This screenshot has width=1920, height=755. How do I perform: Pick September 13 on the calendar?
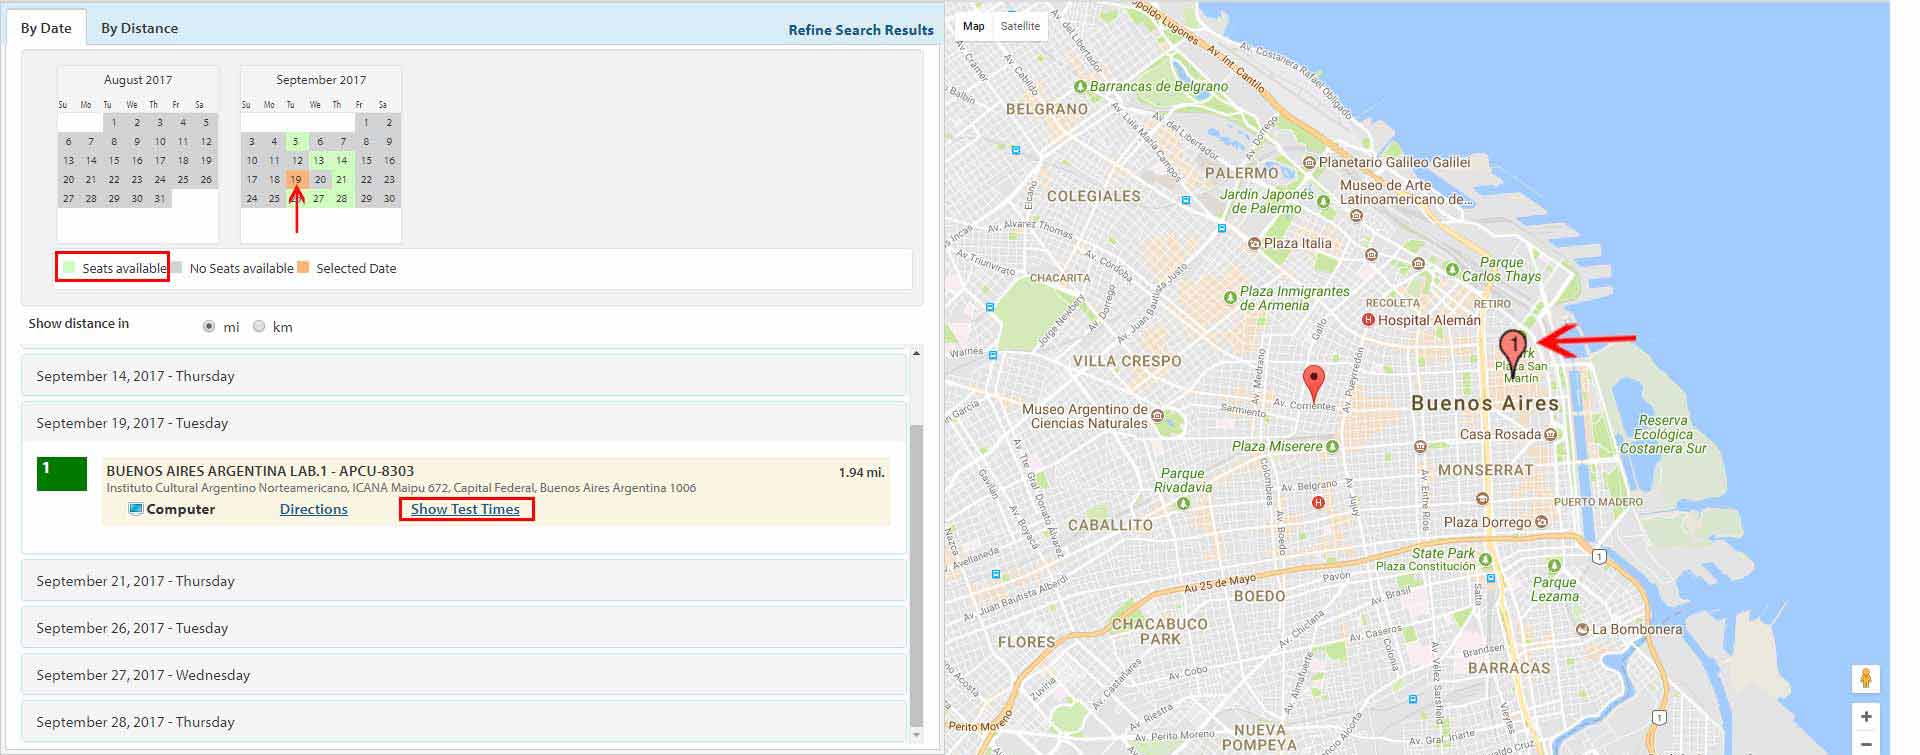tap(319, 160)
